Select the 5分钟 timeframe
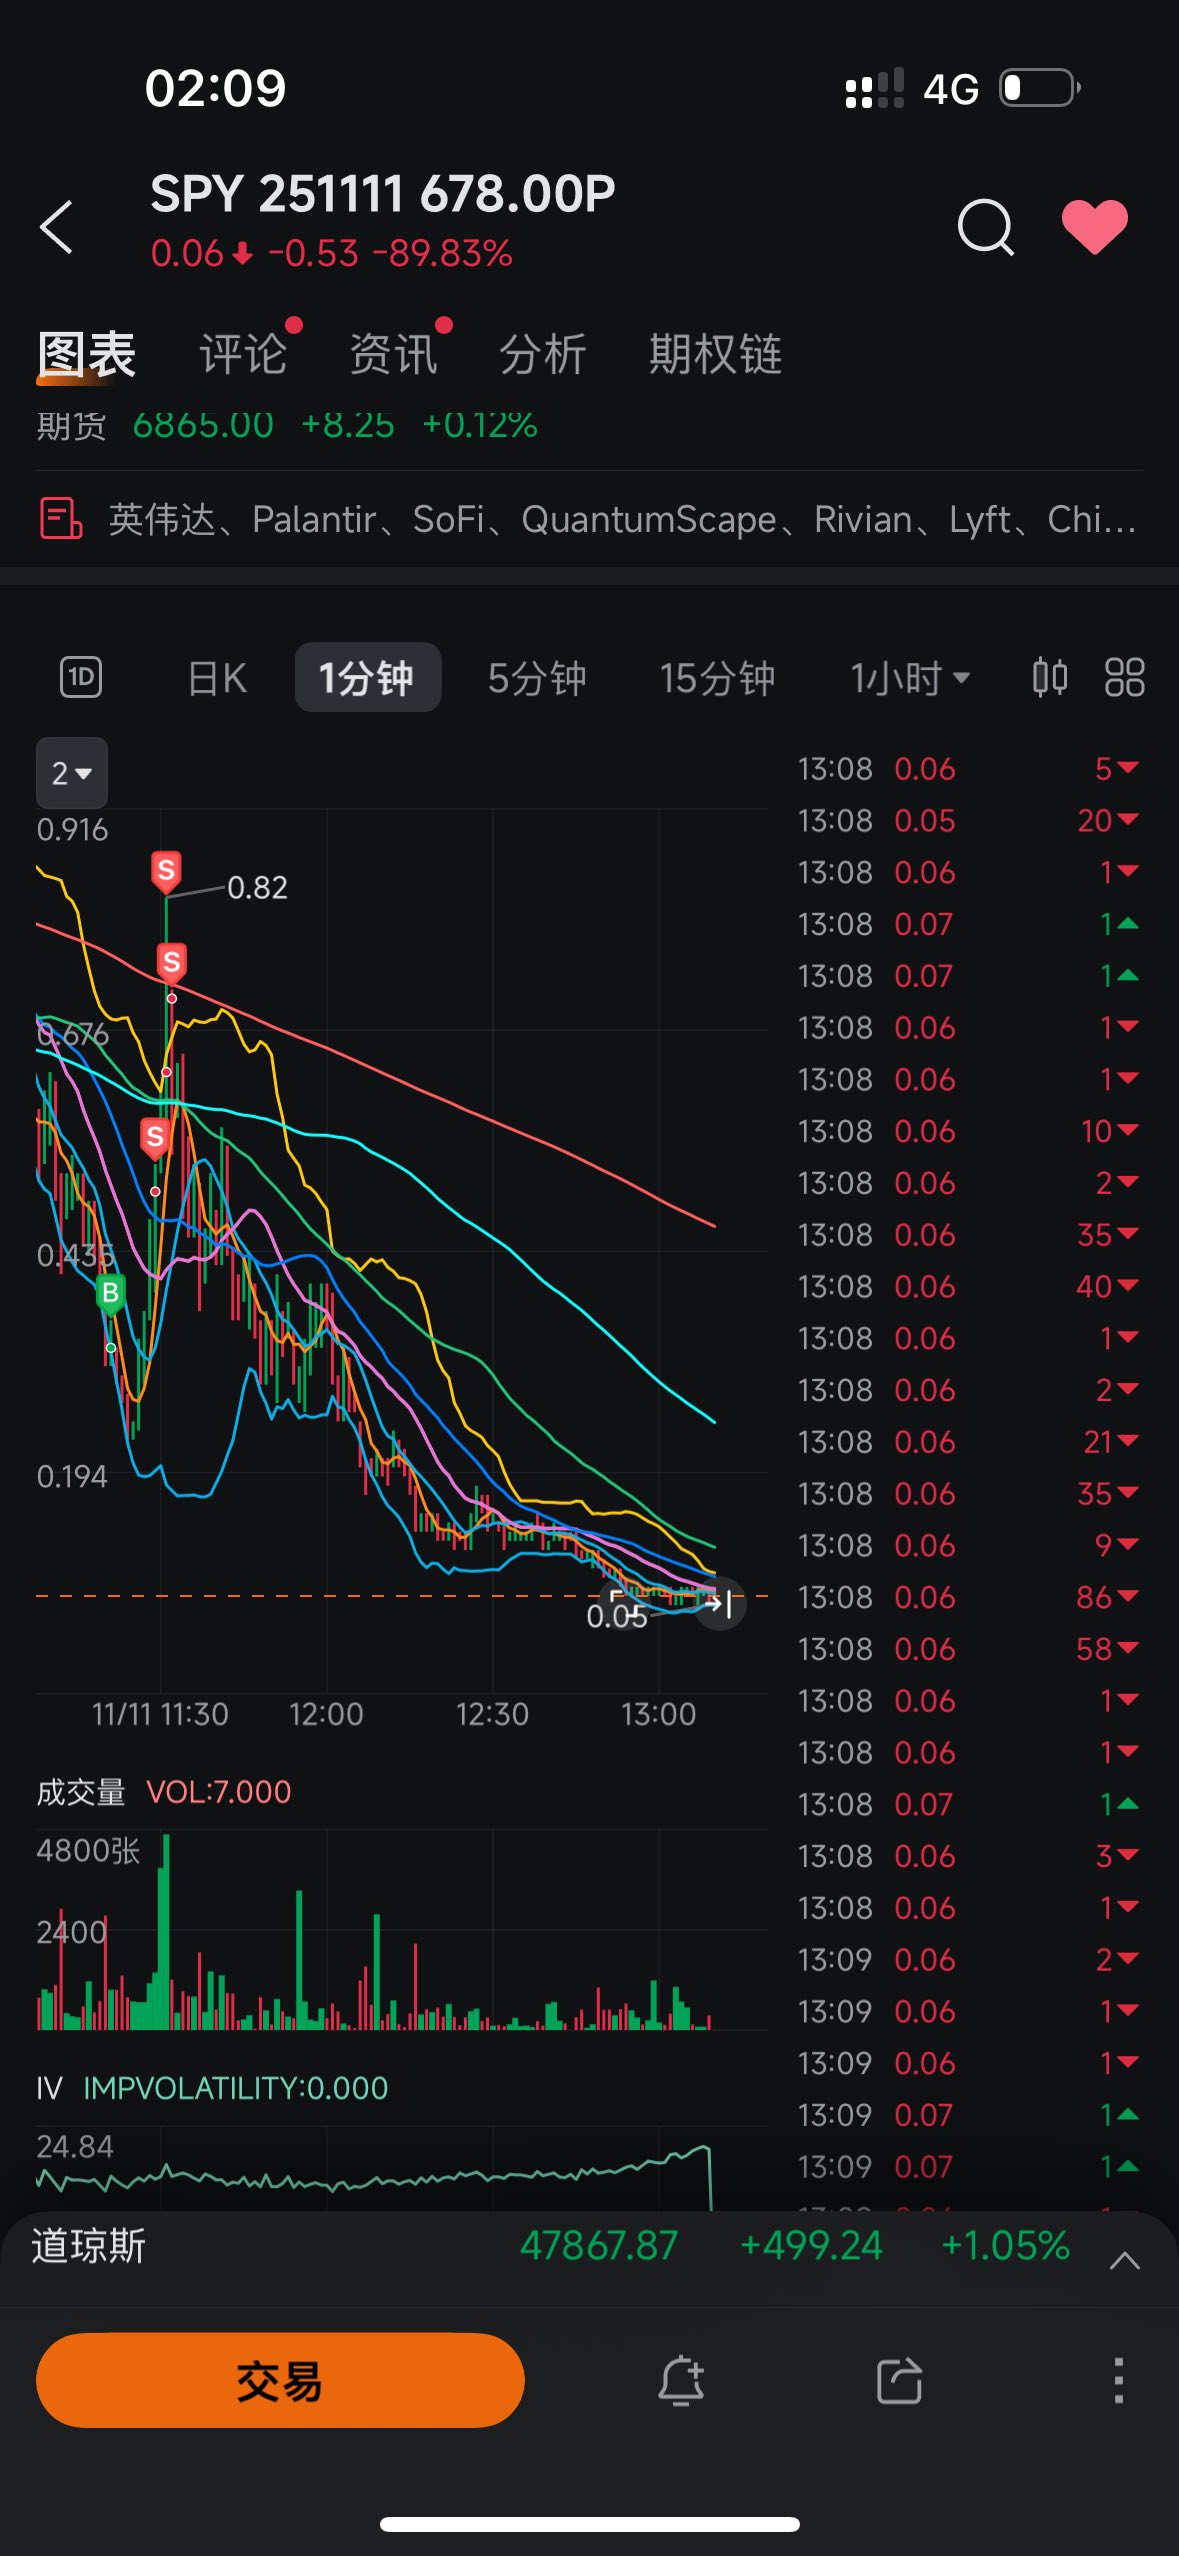 [x=536, y=678]
